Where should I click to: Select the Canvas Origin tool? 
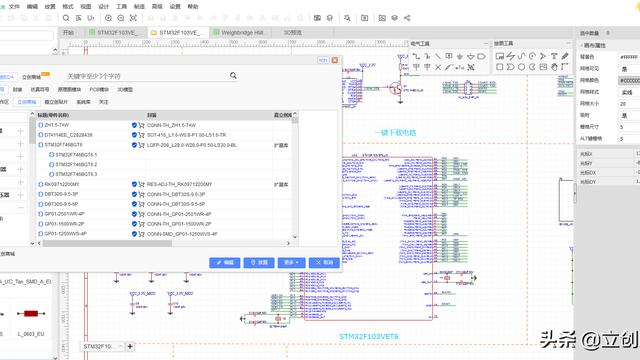(x=565, y=67)
